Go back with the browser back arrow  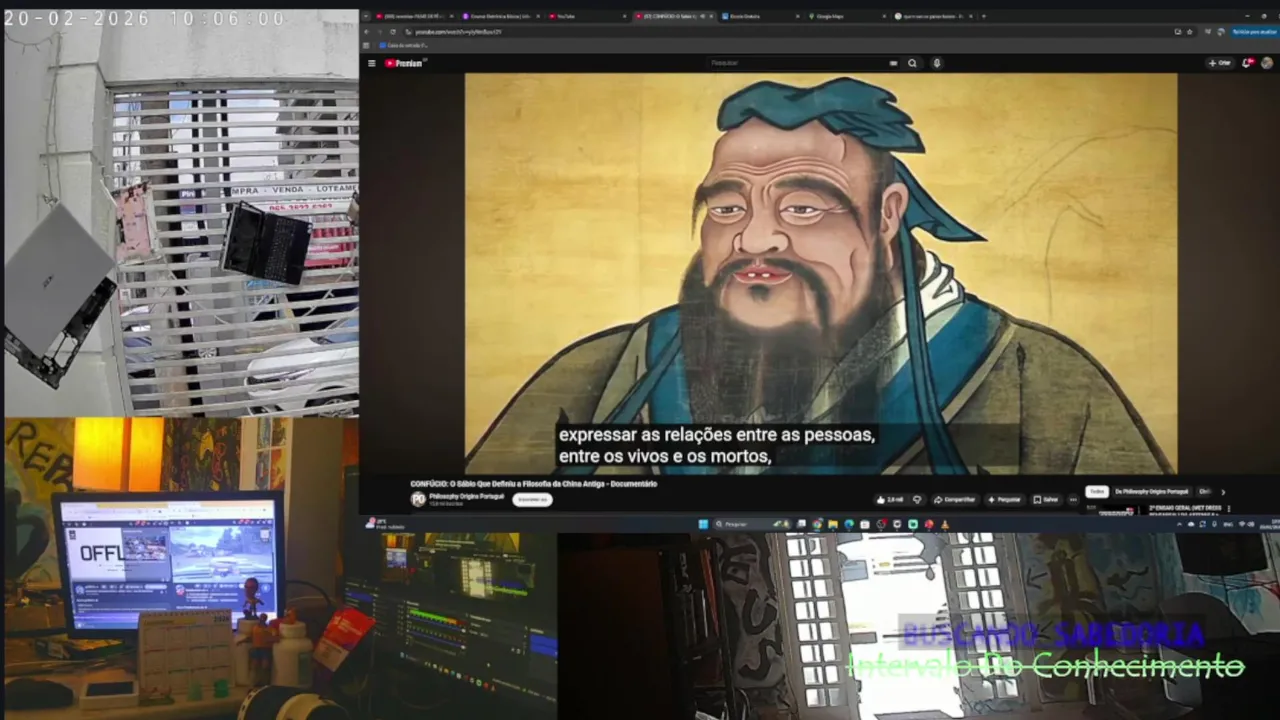click(366, 32)
